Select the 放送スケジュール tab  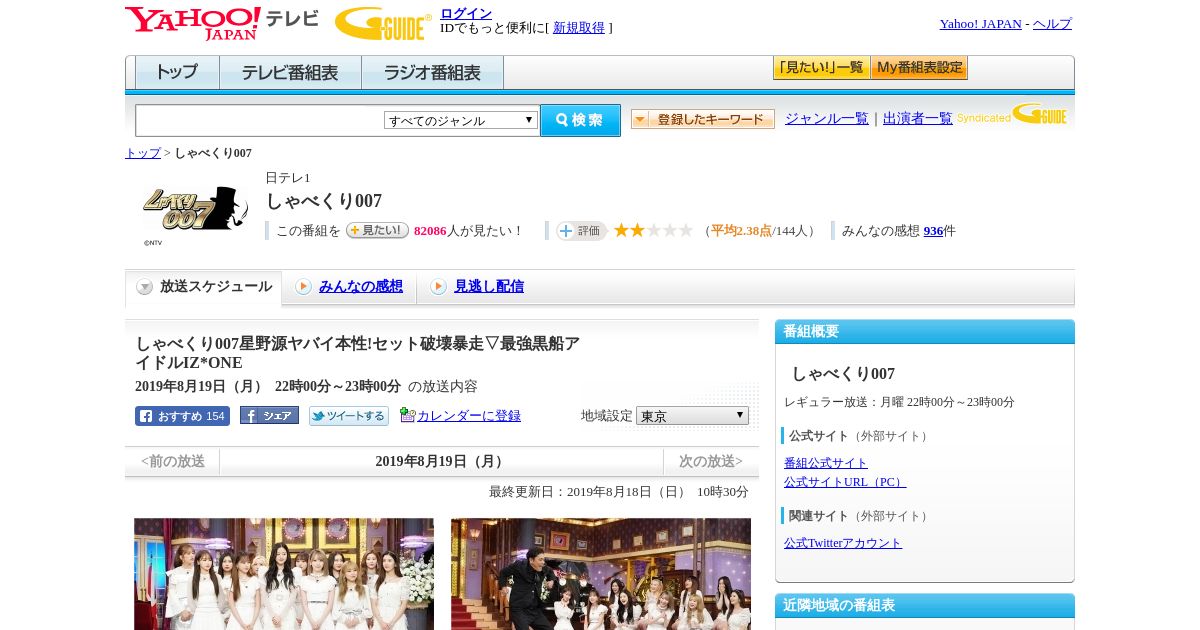click(204, 287)
